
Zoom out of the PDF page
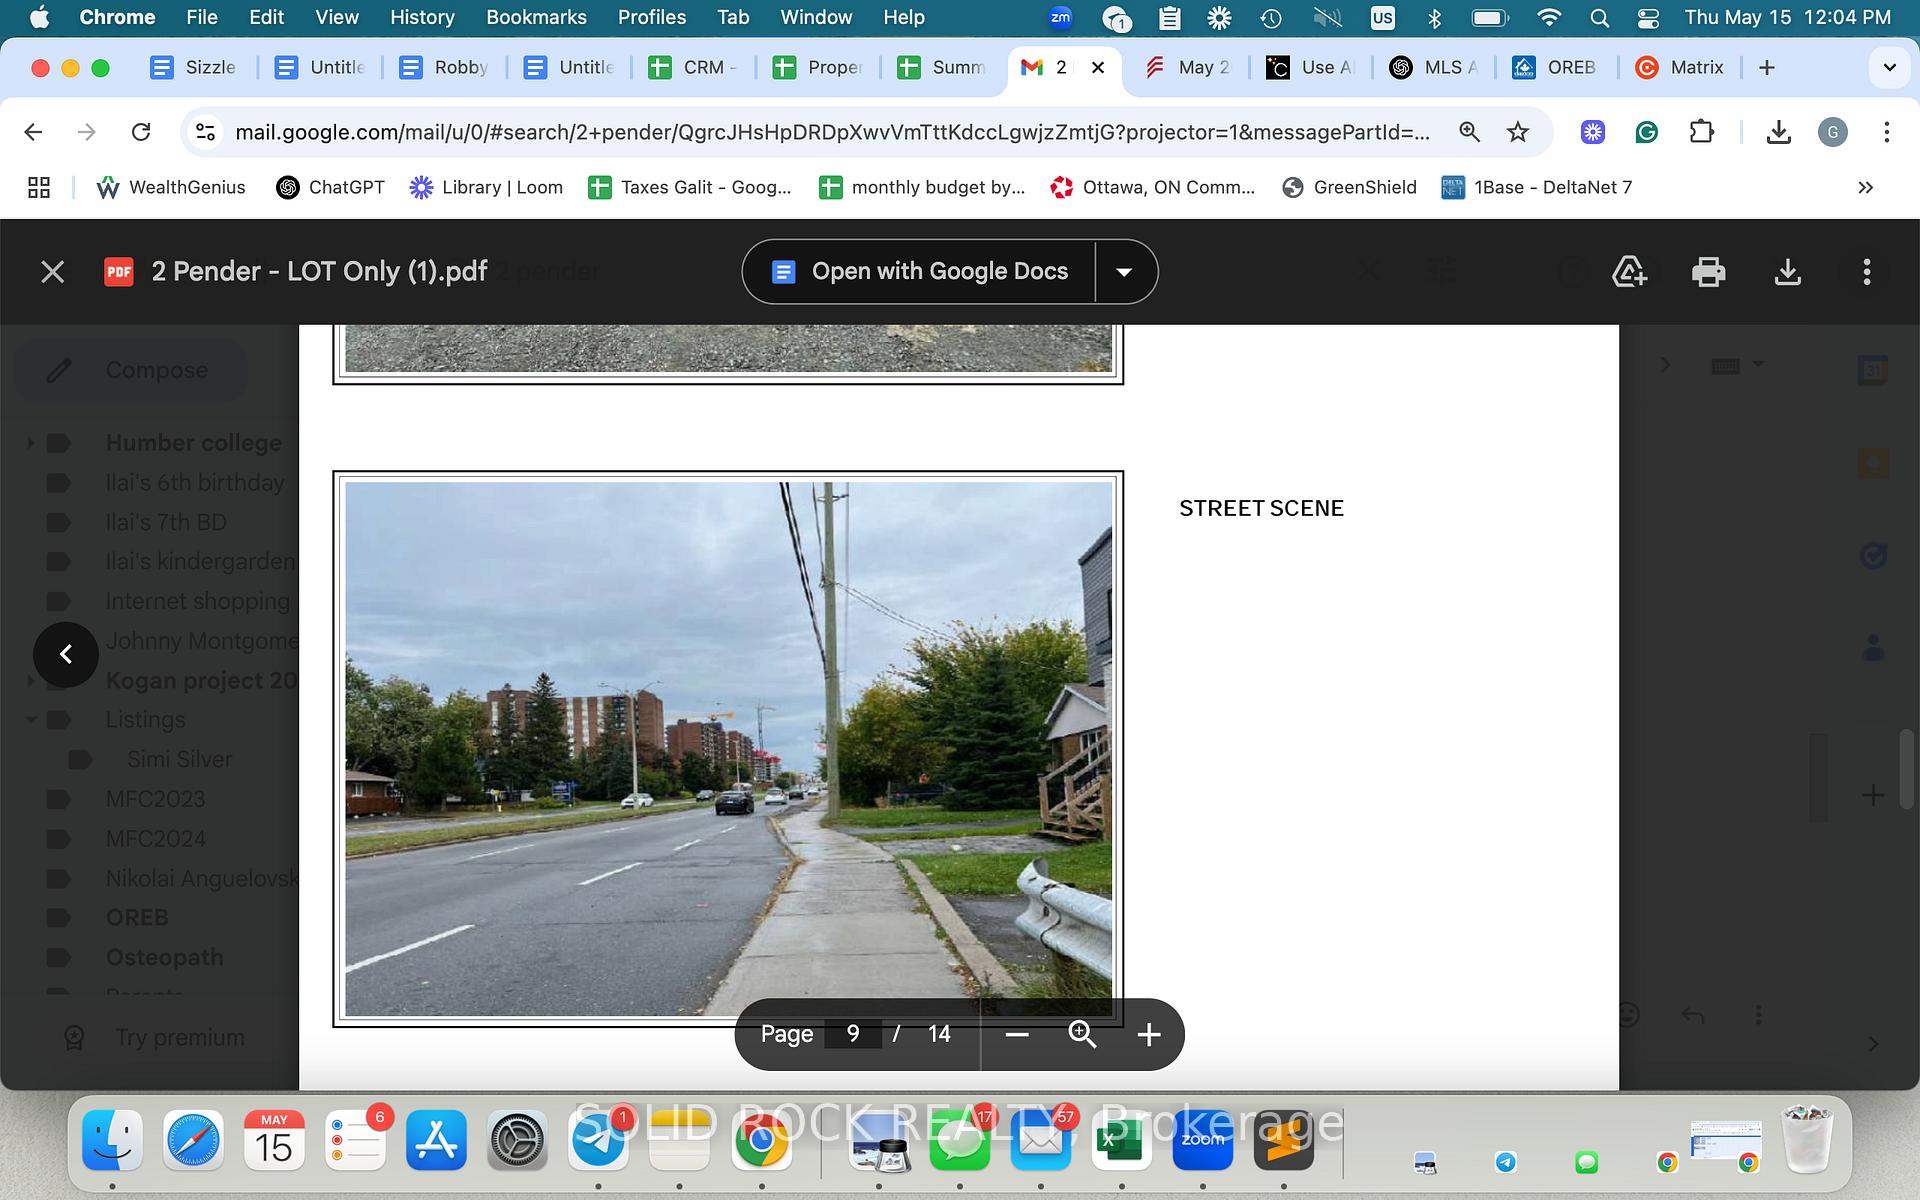(x=1017, y=1034)
